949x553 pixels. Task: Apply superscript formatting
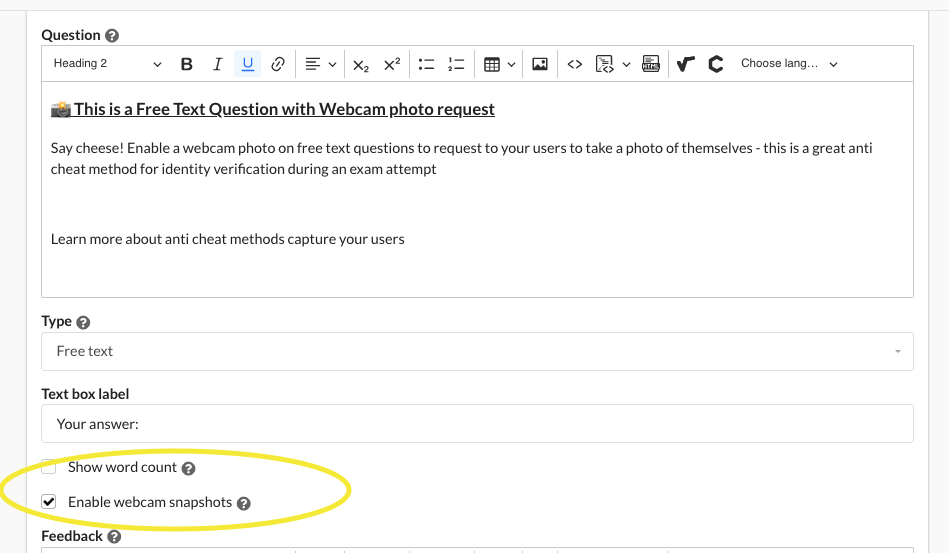click(392, 64)
